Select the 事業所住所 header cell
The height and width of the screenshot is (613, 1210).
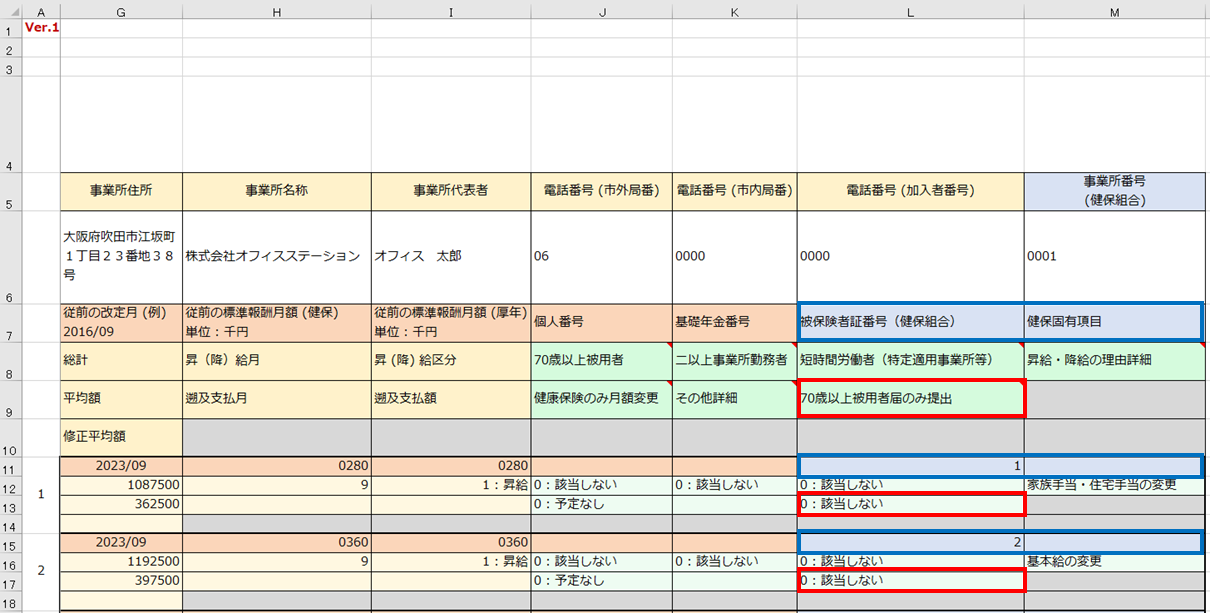pos(121,191)
